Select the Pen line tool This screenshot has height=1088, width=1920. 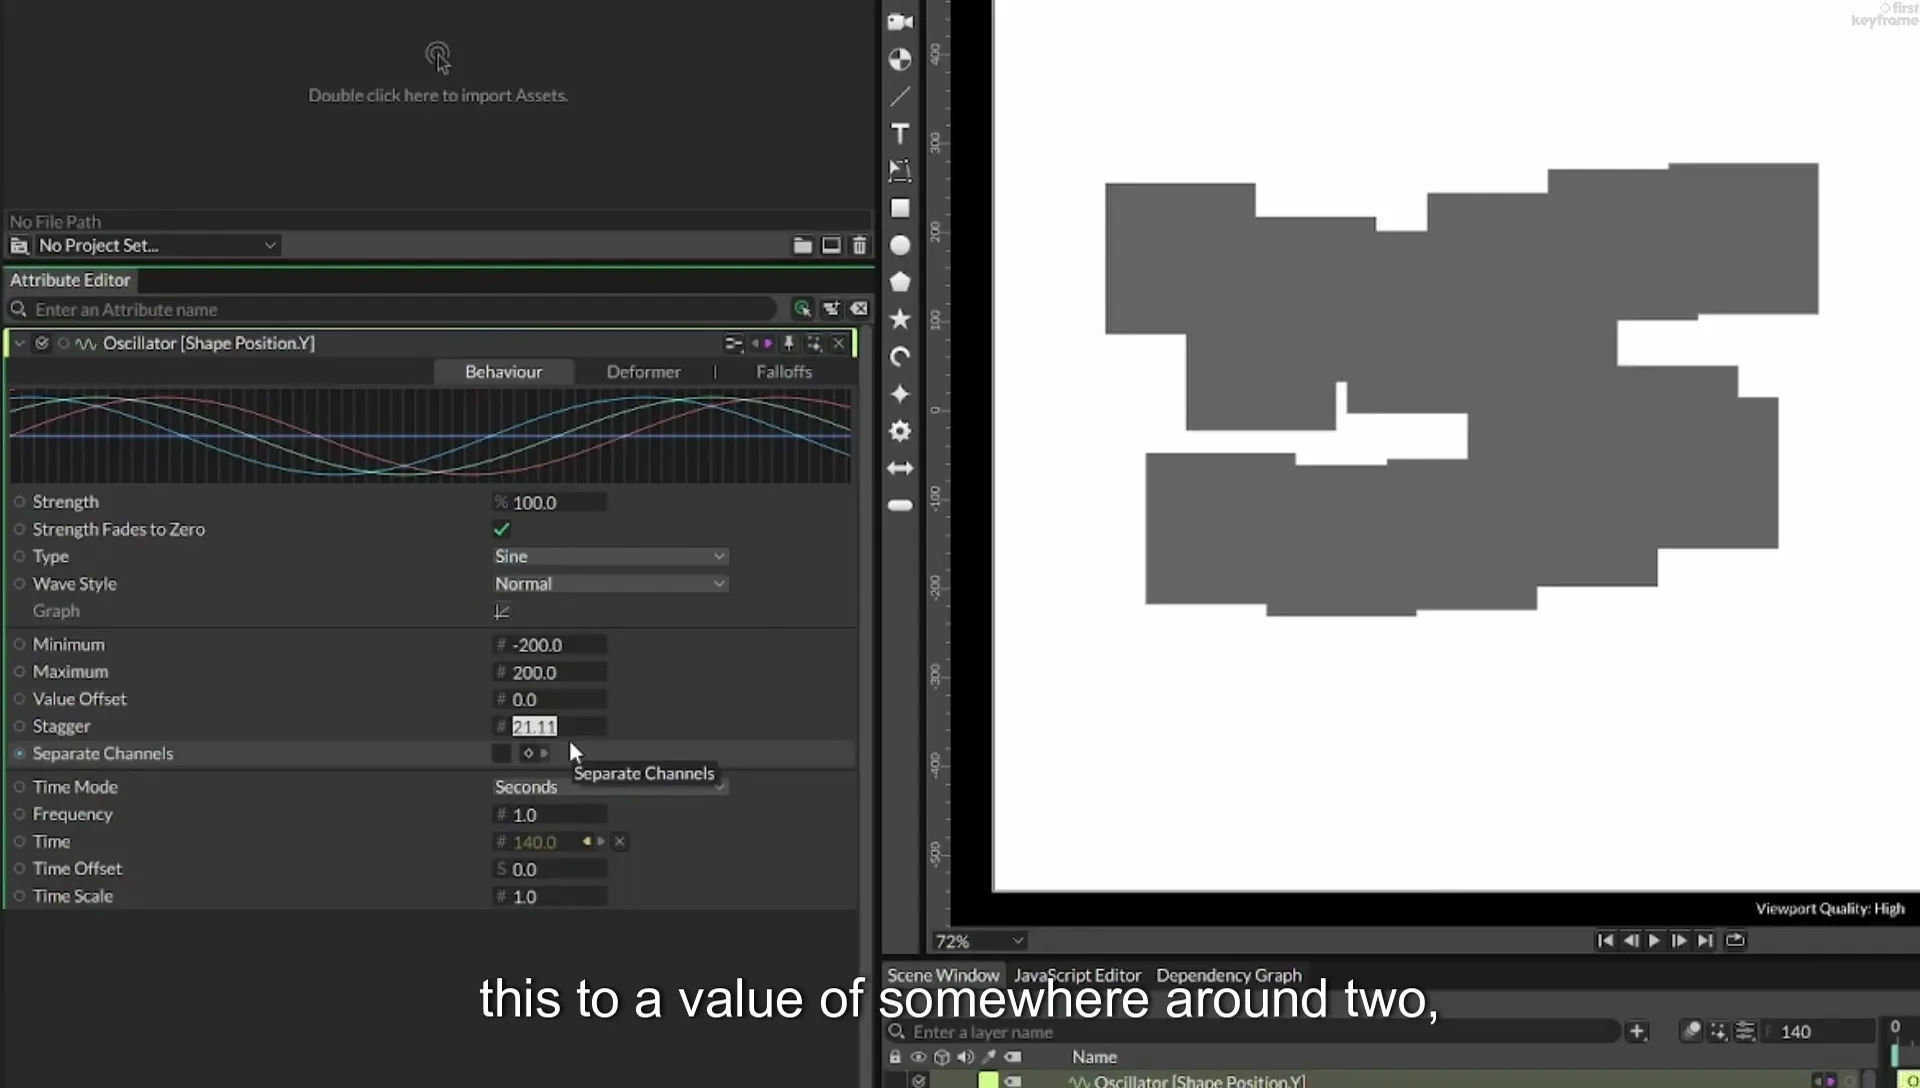tap(900, 97)
